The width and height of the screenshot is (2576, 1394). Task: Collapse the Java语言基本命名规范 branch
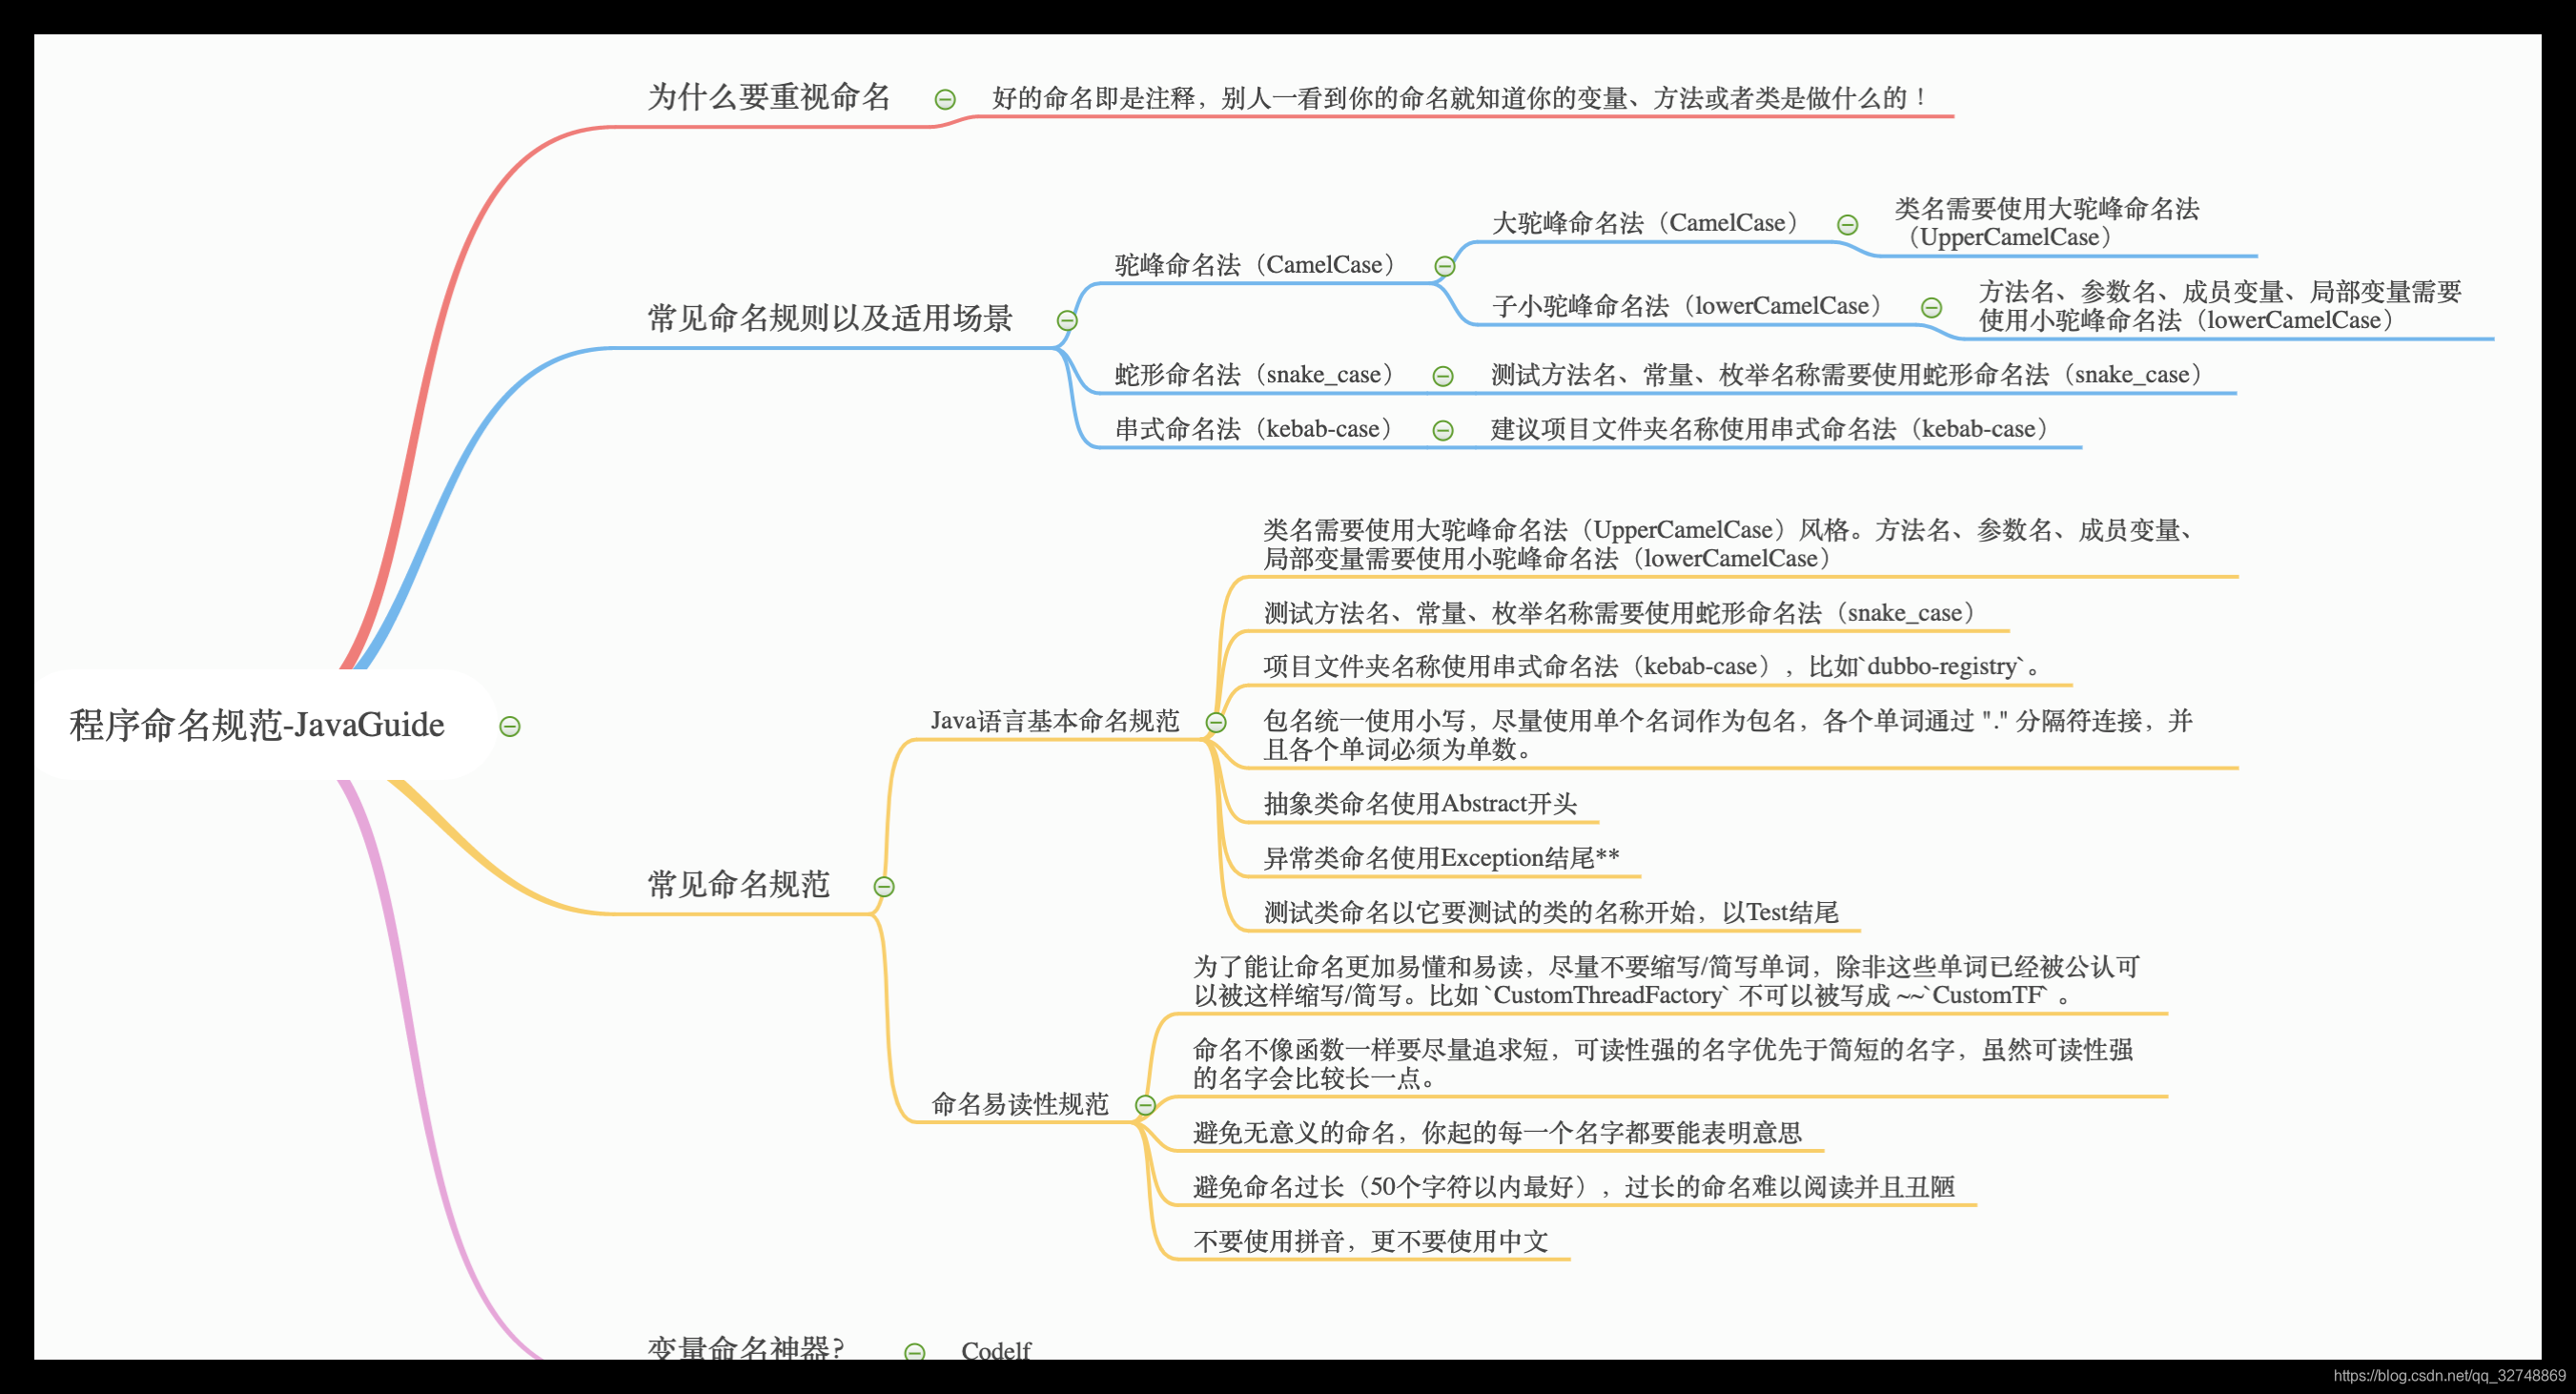pyautogui.click(x=1218, y=721)
